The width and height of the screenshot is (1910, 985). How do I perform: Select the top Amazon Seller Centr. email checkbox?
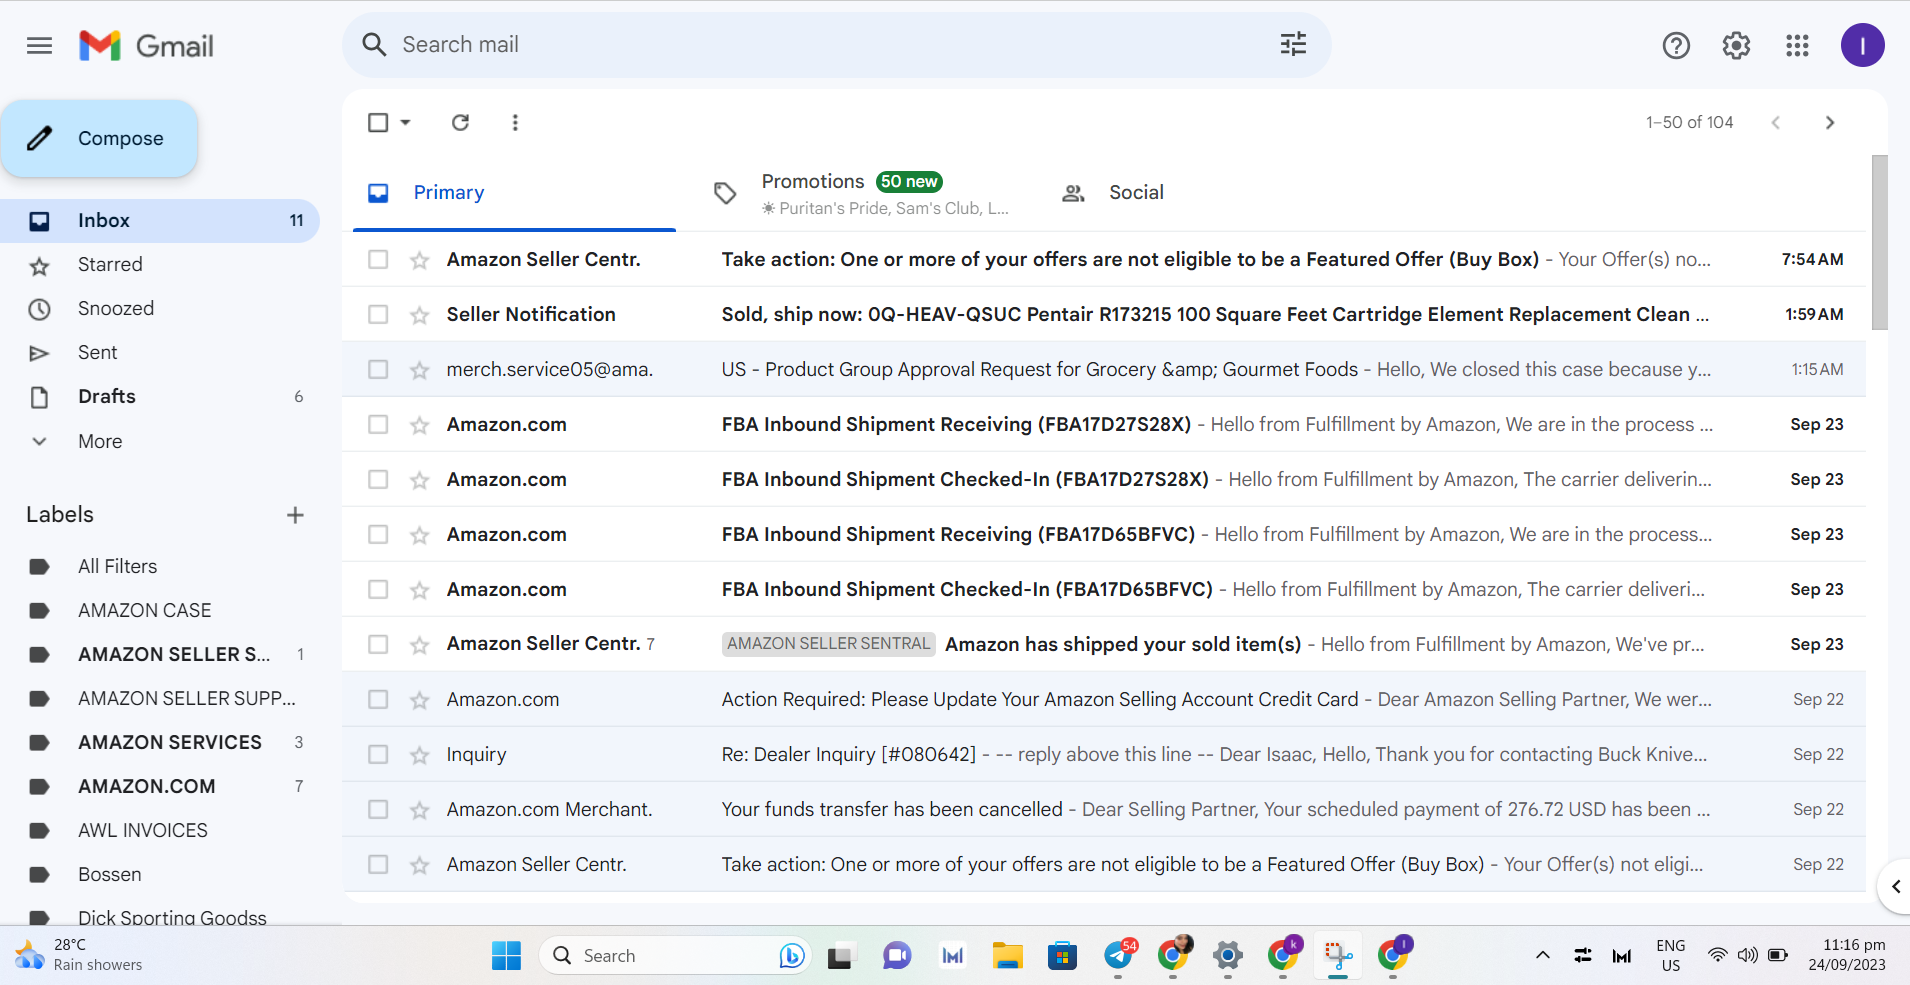pyautogui.click(x=378, y=260)
